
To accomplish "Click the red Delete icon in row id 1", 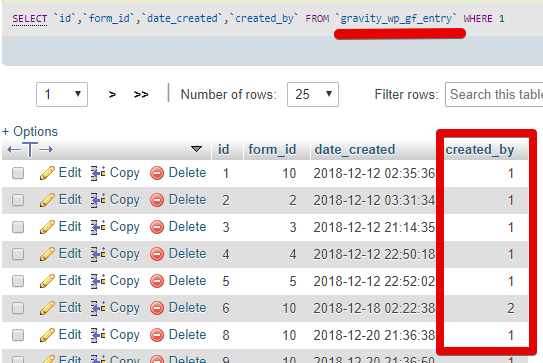I will click(x=157, y=173).
